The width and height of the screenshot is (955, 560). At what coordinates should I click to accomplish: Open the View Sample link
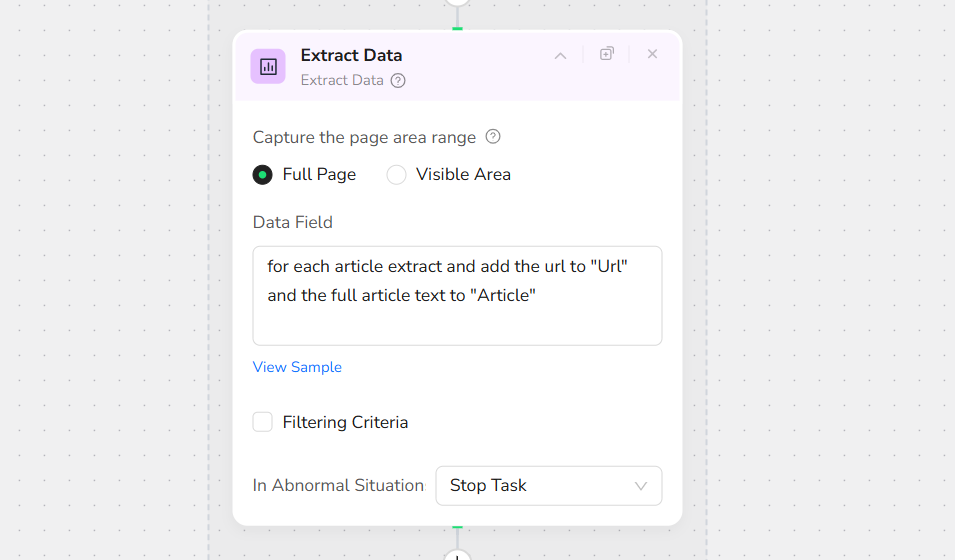coord(297,367)
